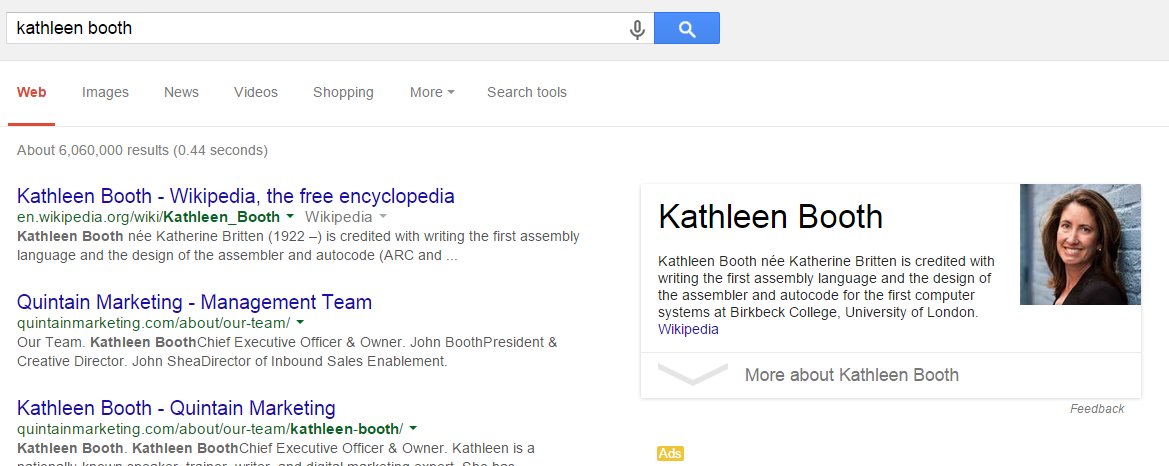Expand the More about Kathleen Booth chevron
The image size is (1169, 466).
(x=693, y=375)
